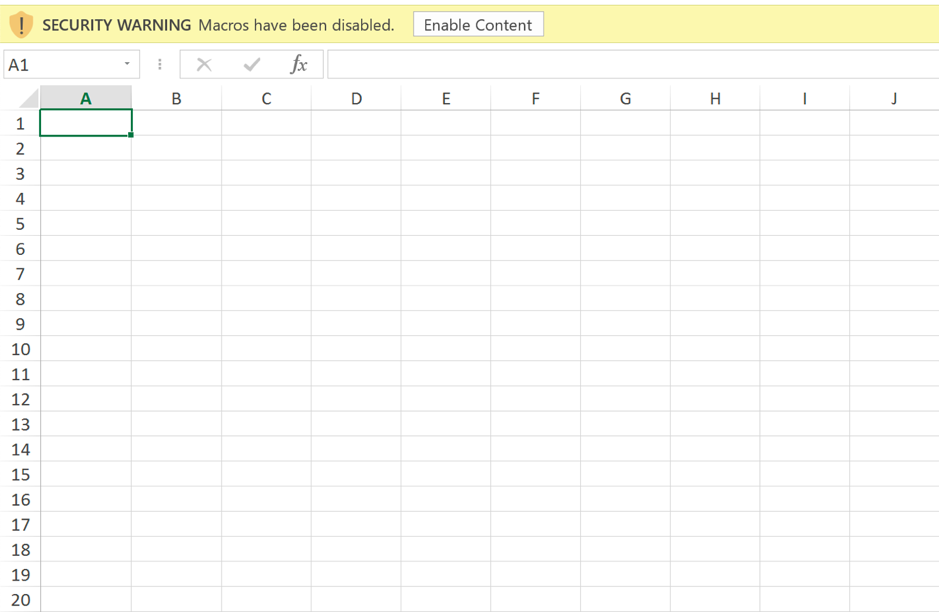Select row 20 header
This screenshot has height=612, width=939.
[x=20, y=600]
